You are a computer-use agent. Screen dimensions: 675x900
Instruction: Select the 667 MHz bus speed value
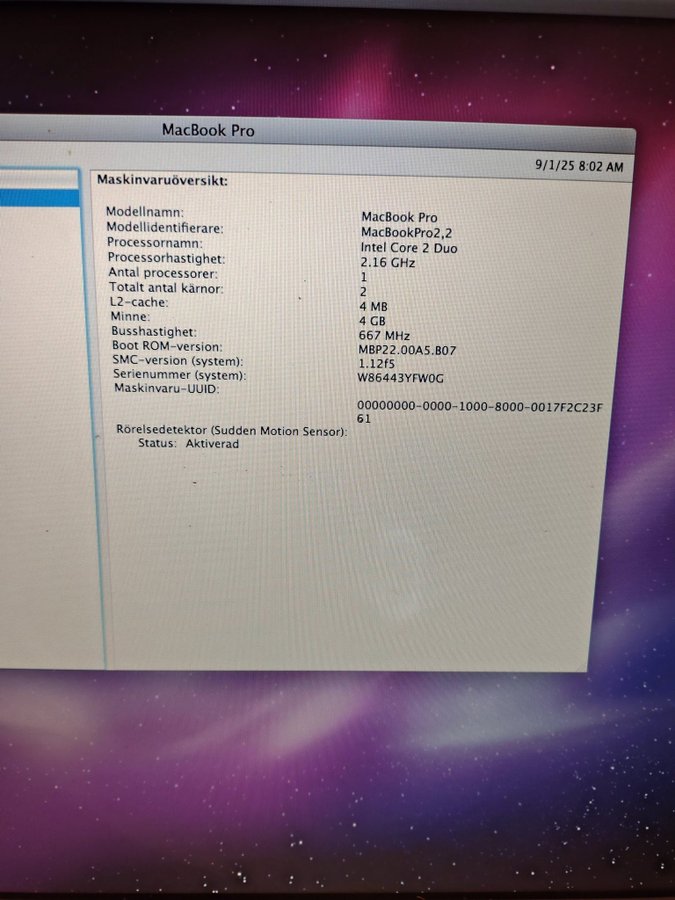[383, 336]
